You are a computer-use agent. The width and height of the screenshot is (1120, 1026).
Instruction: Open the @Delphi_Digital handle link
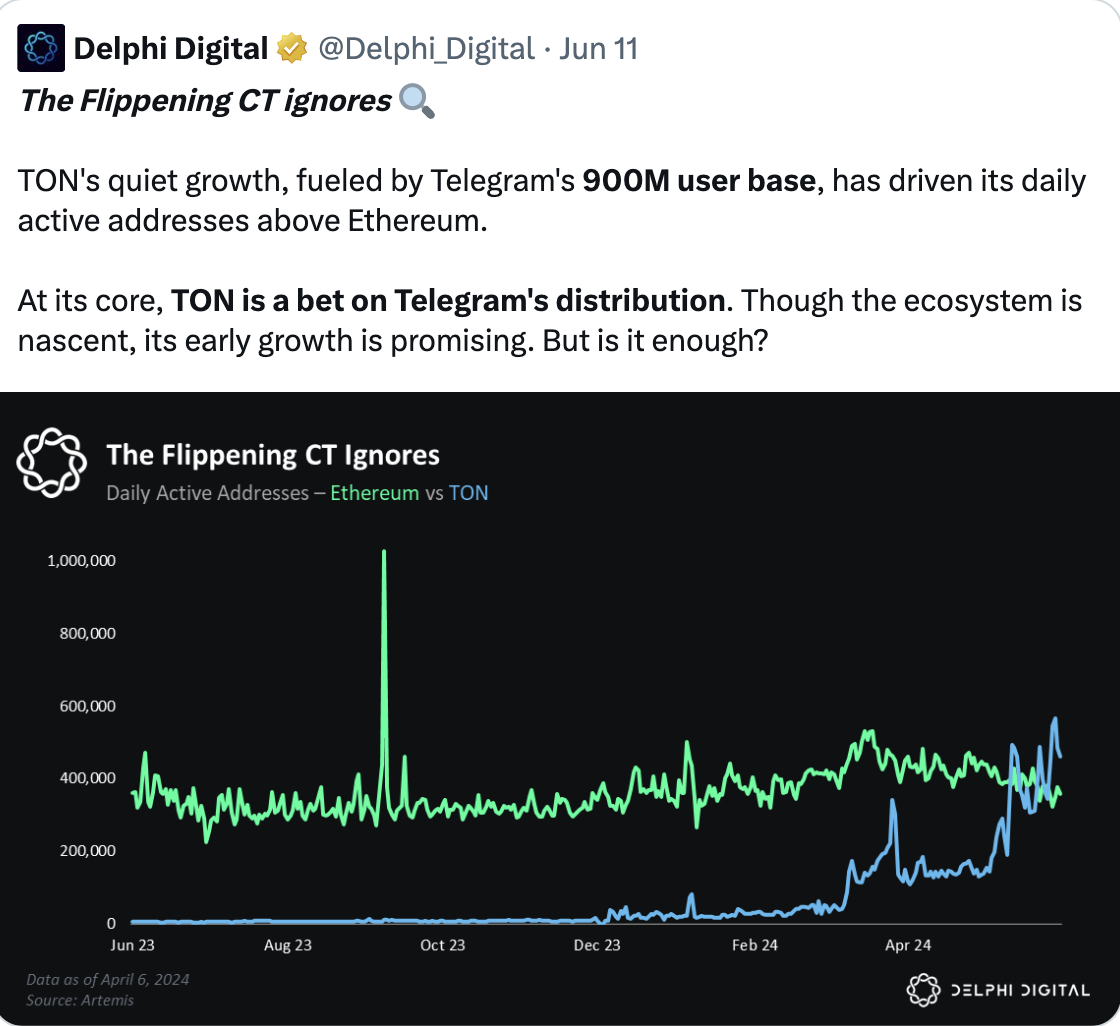tap(426, 49)
